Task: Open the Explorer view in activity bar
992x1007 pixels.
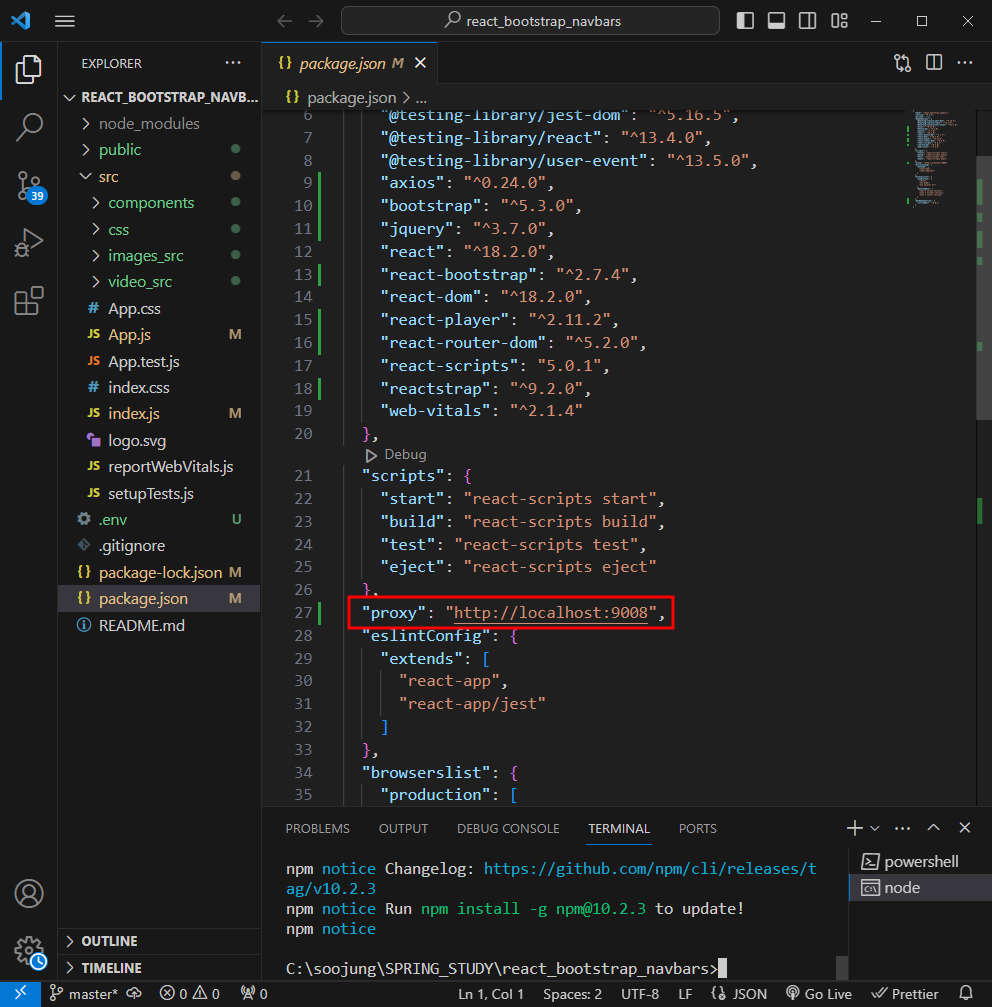Action: (x=28, y=69)
